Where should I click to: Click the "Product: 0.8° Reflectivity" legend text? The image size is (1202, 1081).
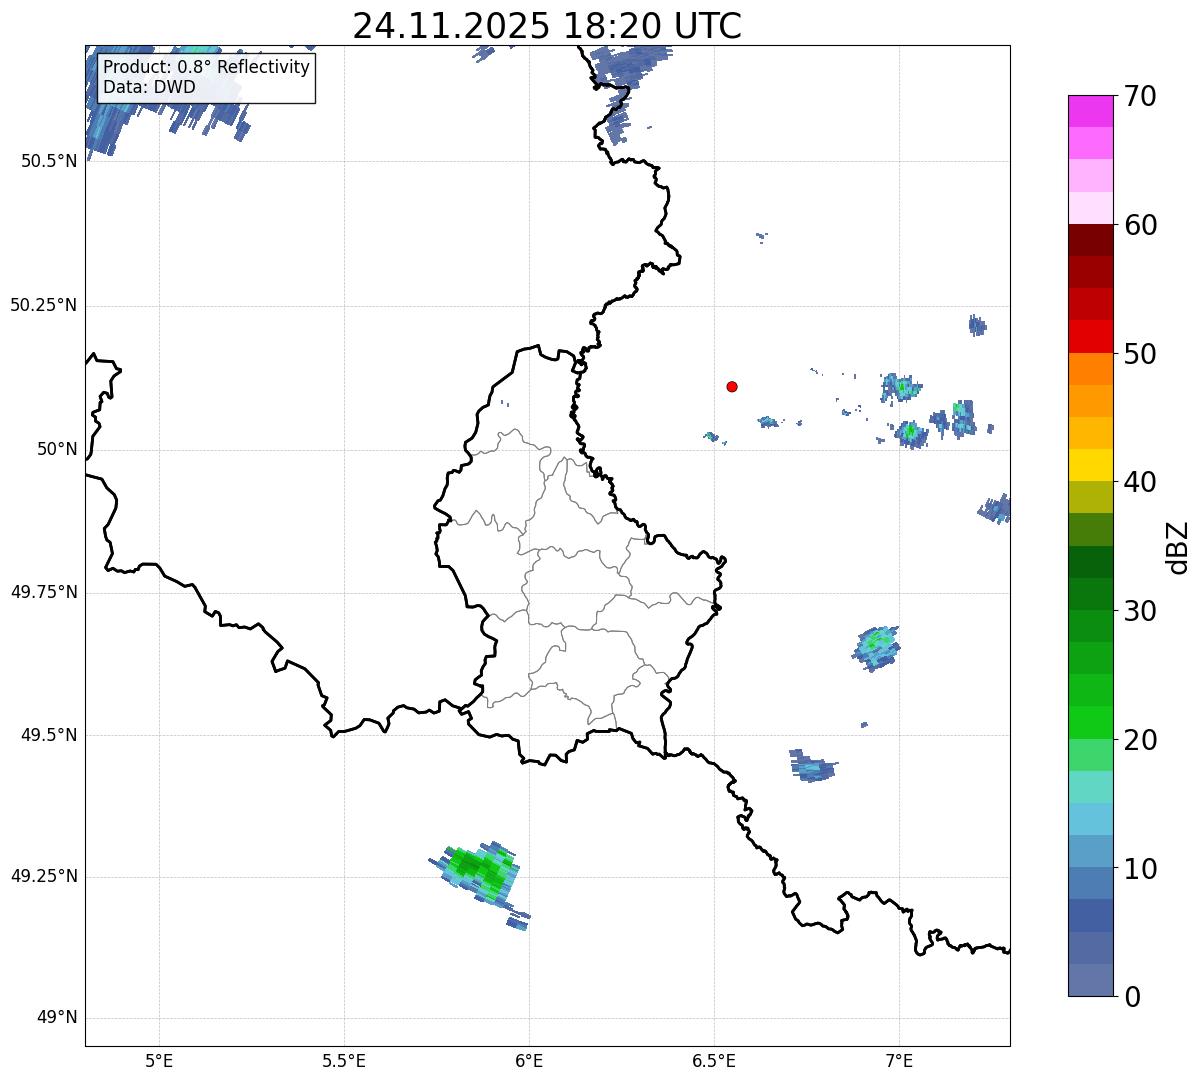(206, 67)
